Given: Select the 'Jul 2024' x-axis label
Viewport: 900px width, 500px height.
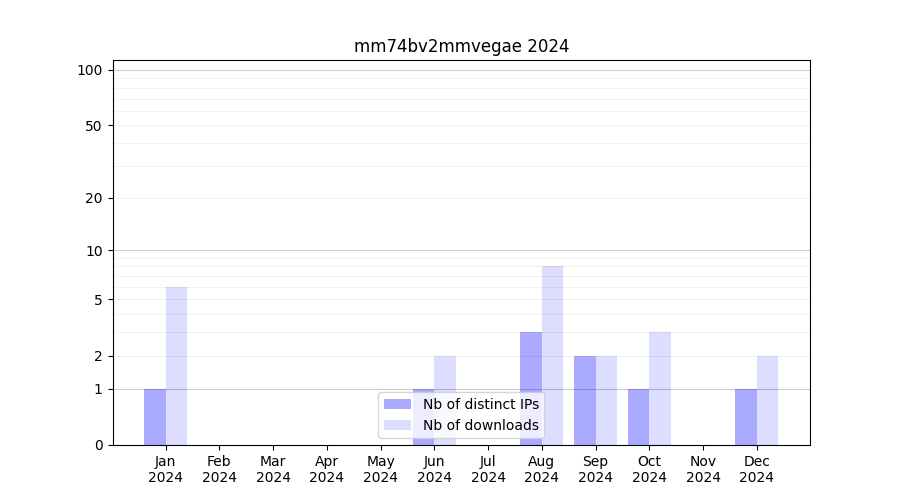Looking at the screenshot, I should point(488,469).
